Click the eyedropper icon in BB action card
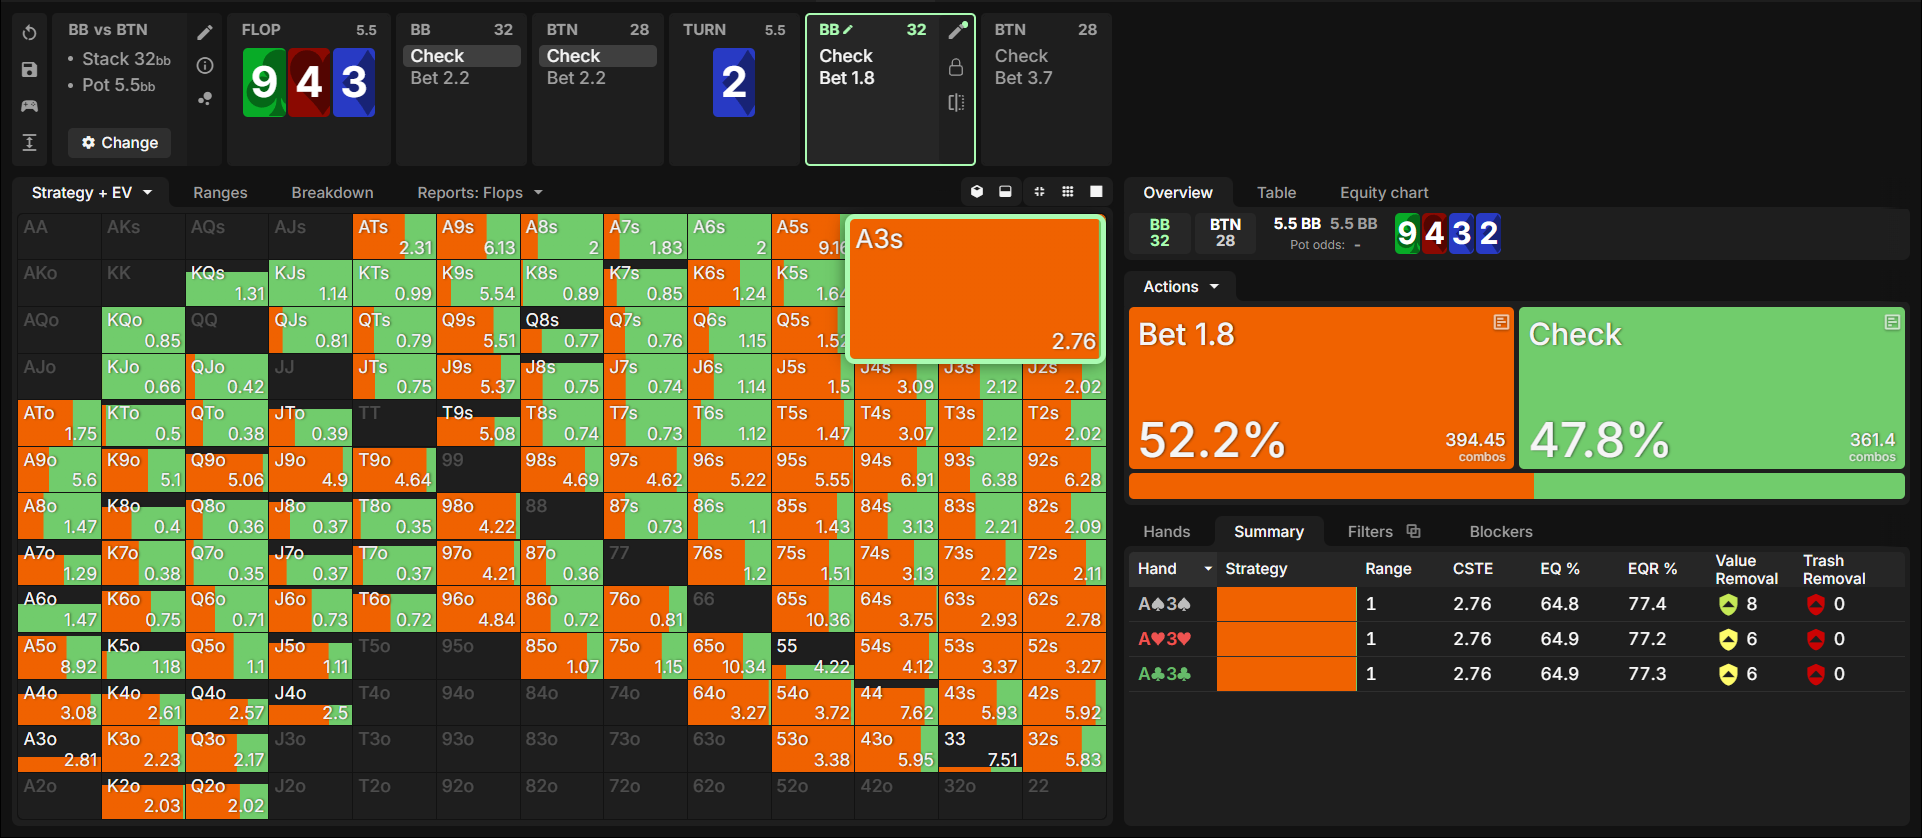 [x=957, y=31]
